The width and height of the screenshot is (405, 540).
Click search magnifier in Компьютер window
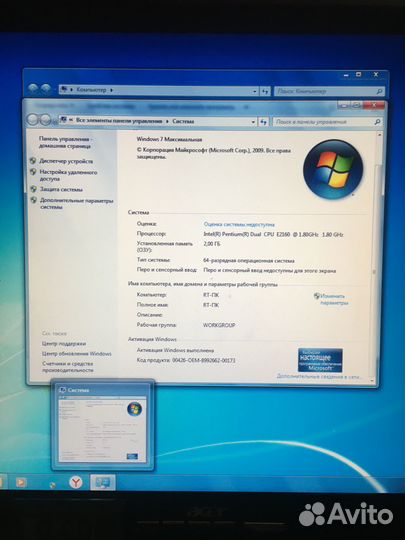click(x=379, y=91)
